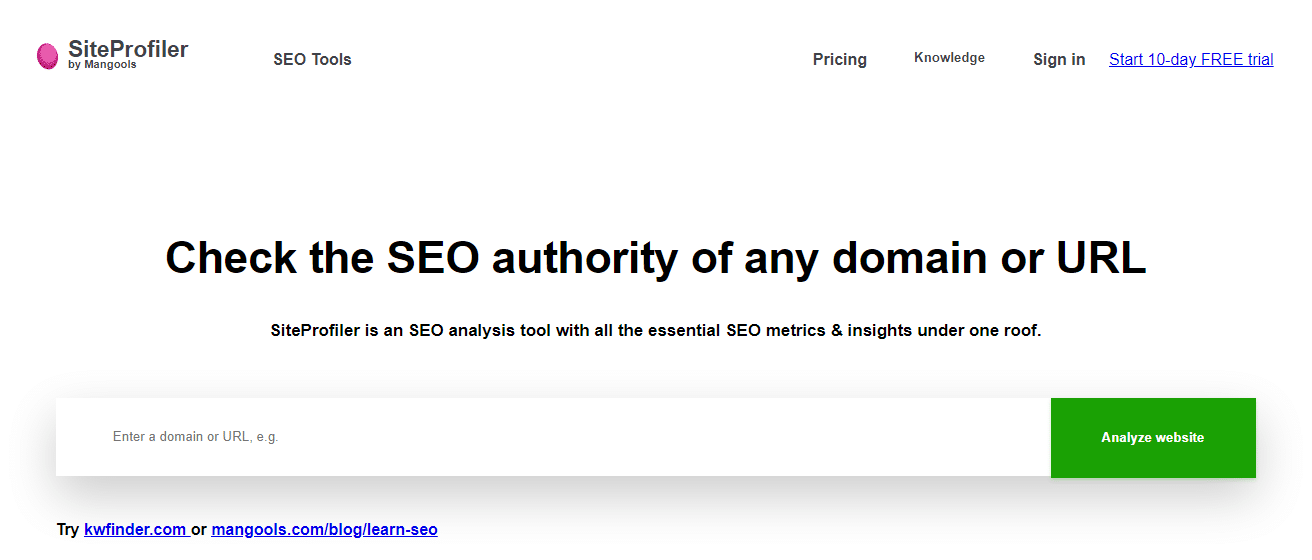Go to the Pricing page
The image size is (1312, 560).
(840, 60)
